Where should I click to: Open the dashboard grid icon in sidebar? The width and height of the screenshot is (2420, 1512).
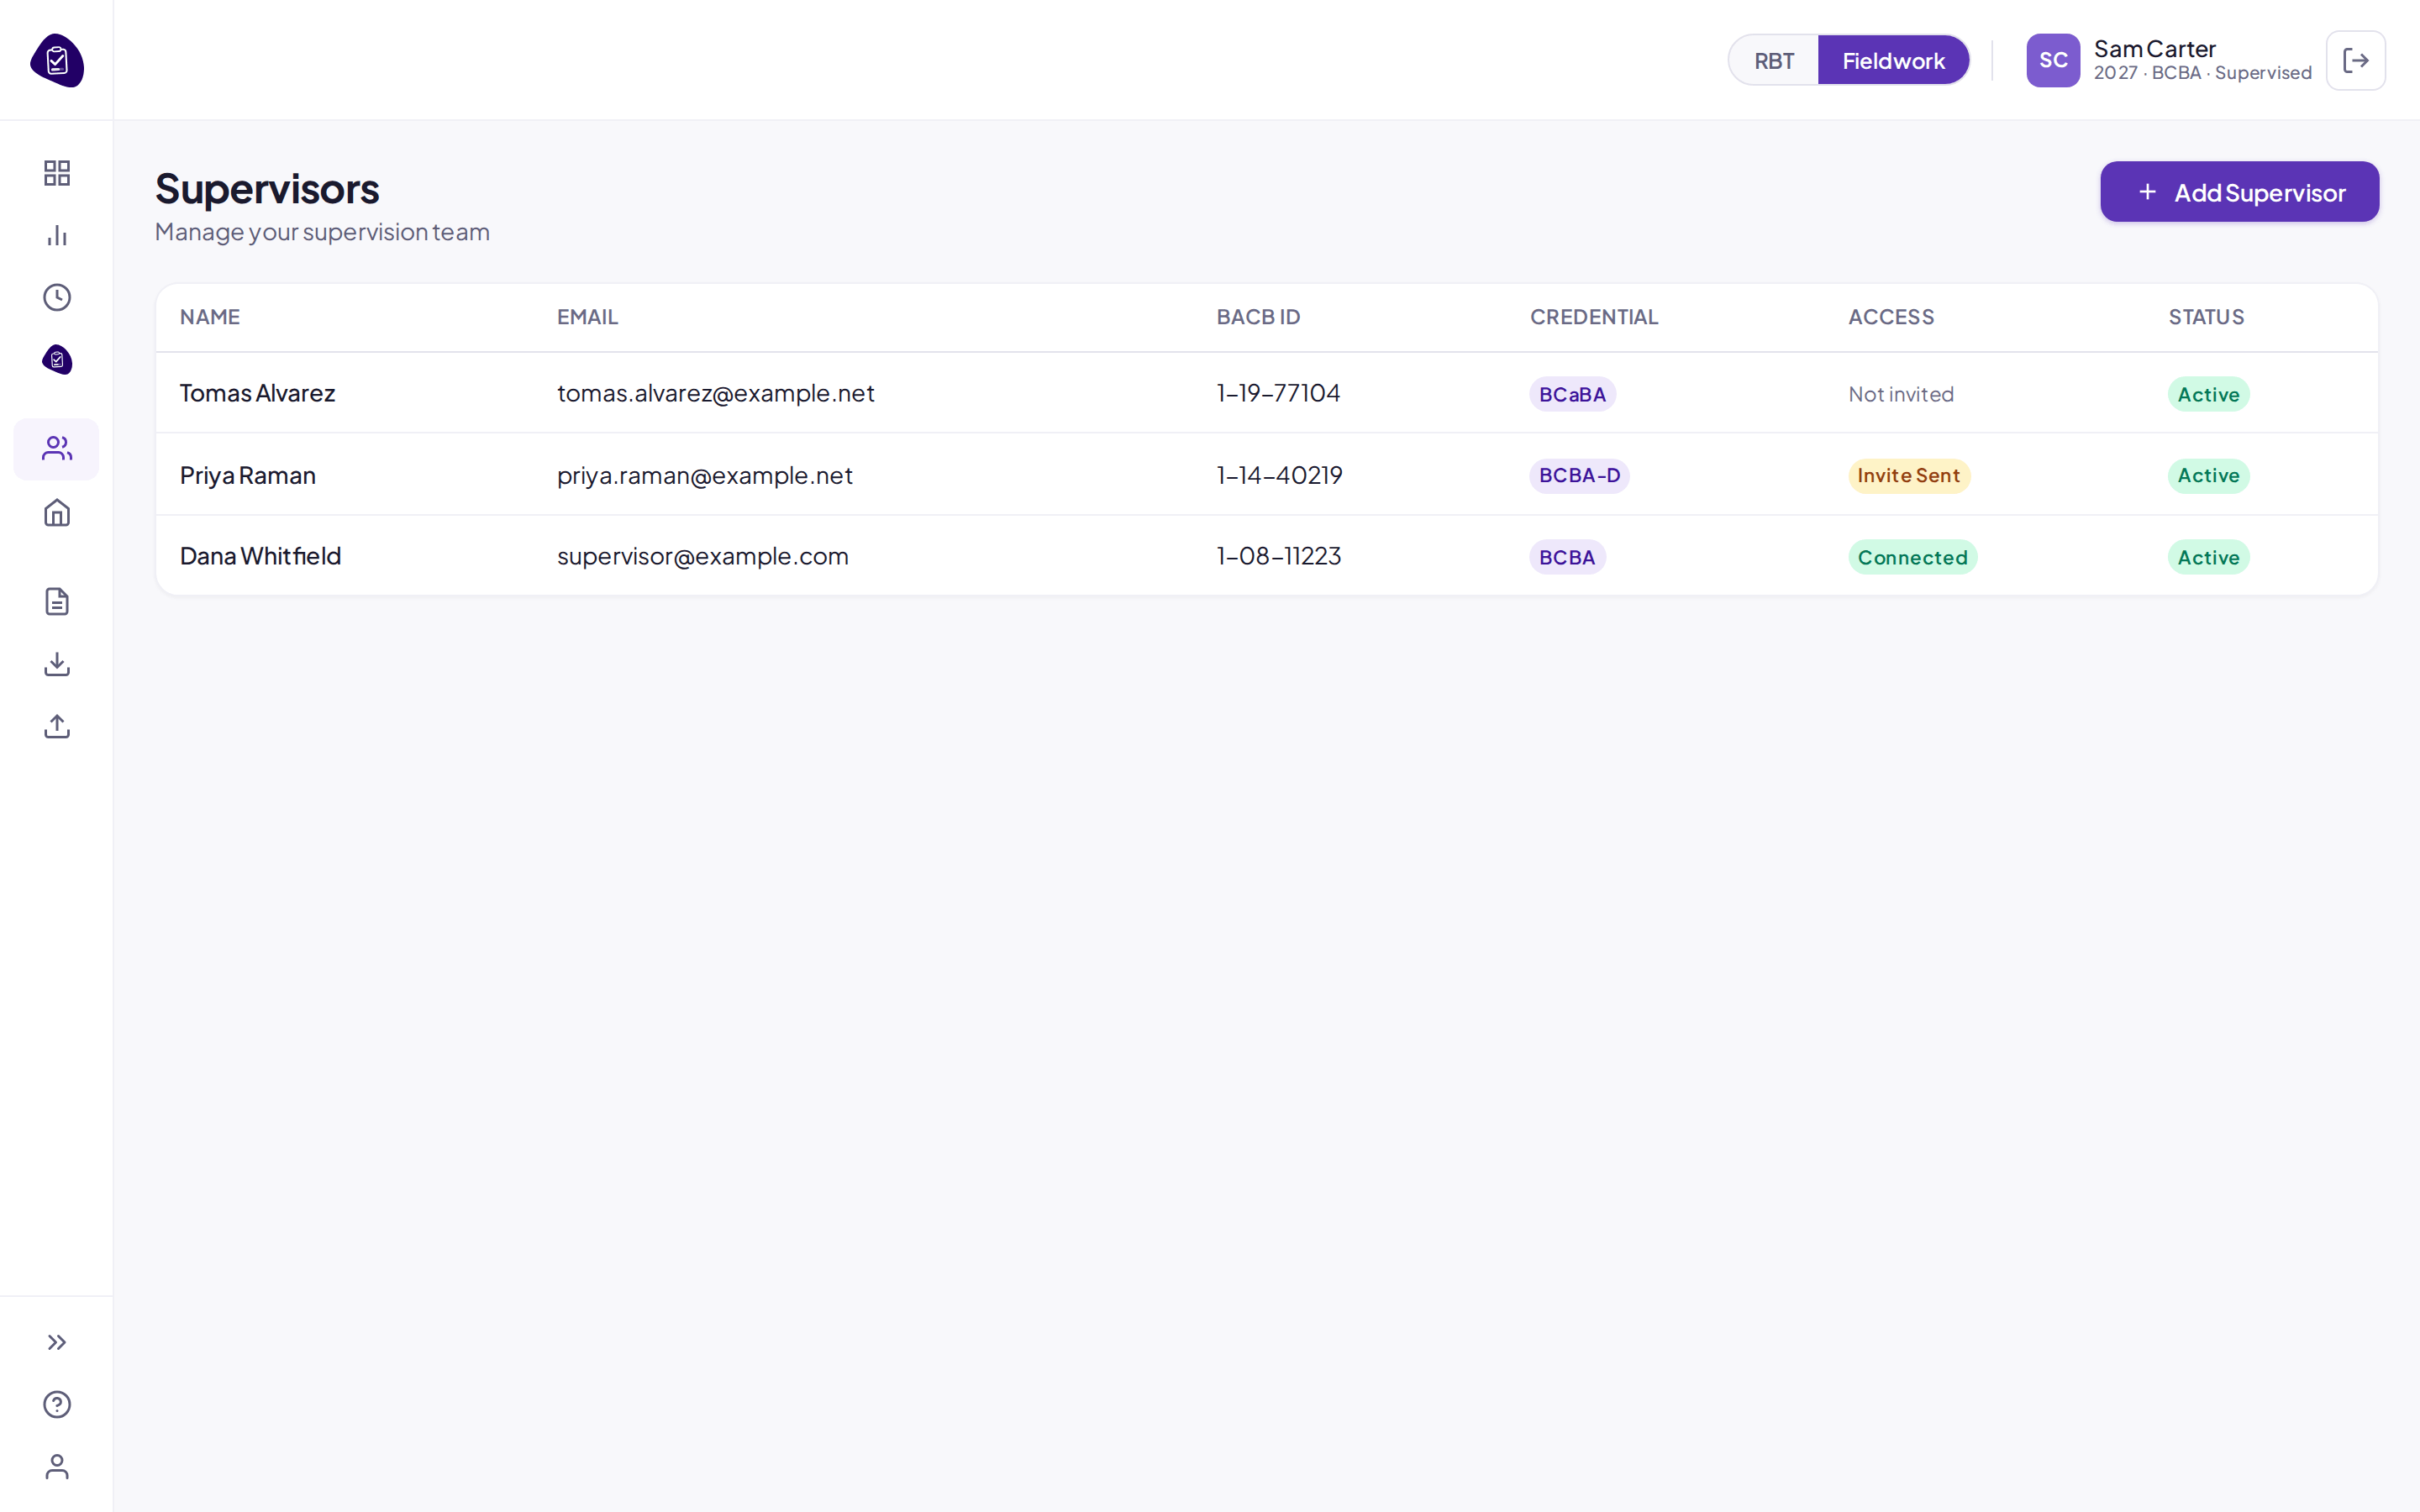click(x=57, y=173)
